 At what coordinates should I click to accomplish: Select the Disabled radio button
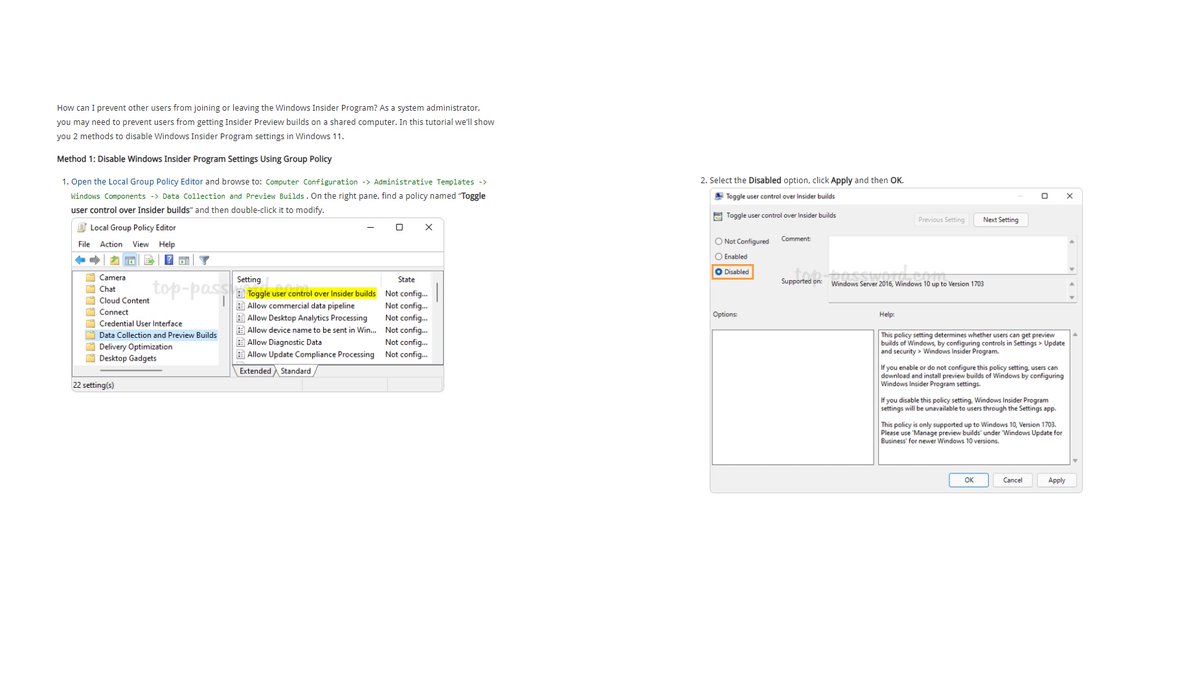point(719,271)
